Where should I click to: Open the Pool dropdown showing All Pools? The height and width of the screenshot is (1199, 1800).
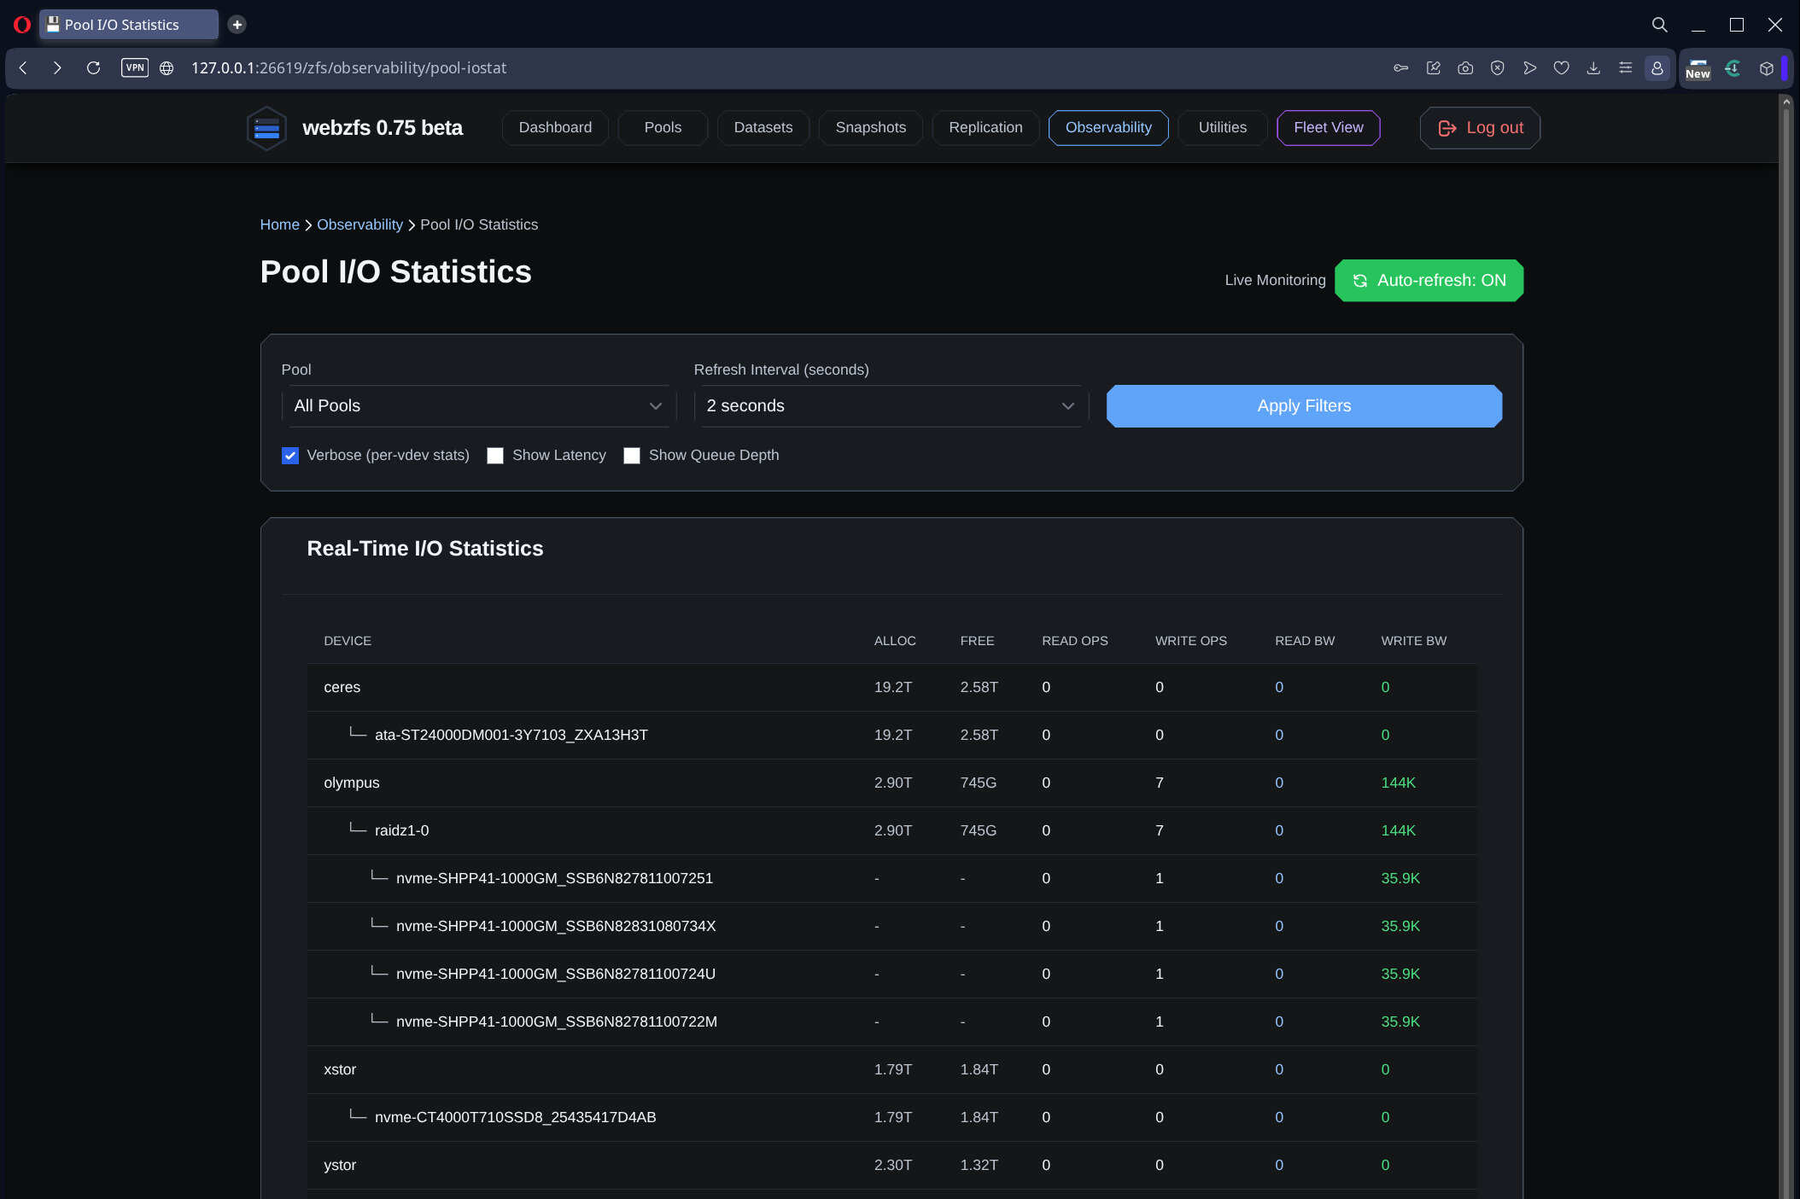coord(479,406)
